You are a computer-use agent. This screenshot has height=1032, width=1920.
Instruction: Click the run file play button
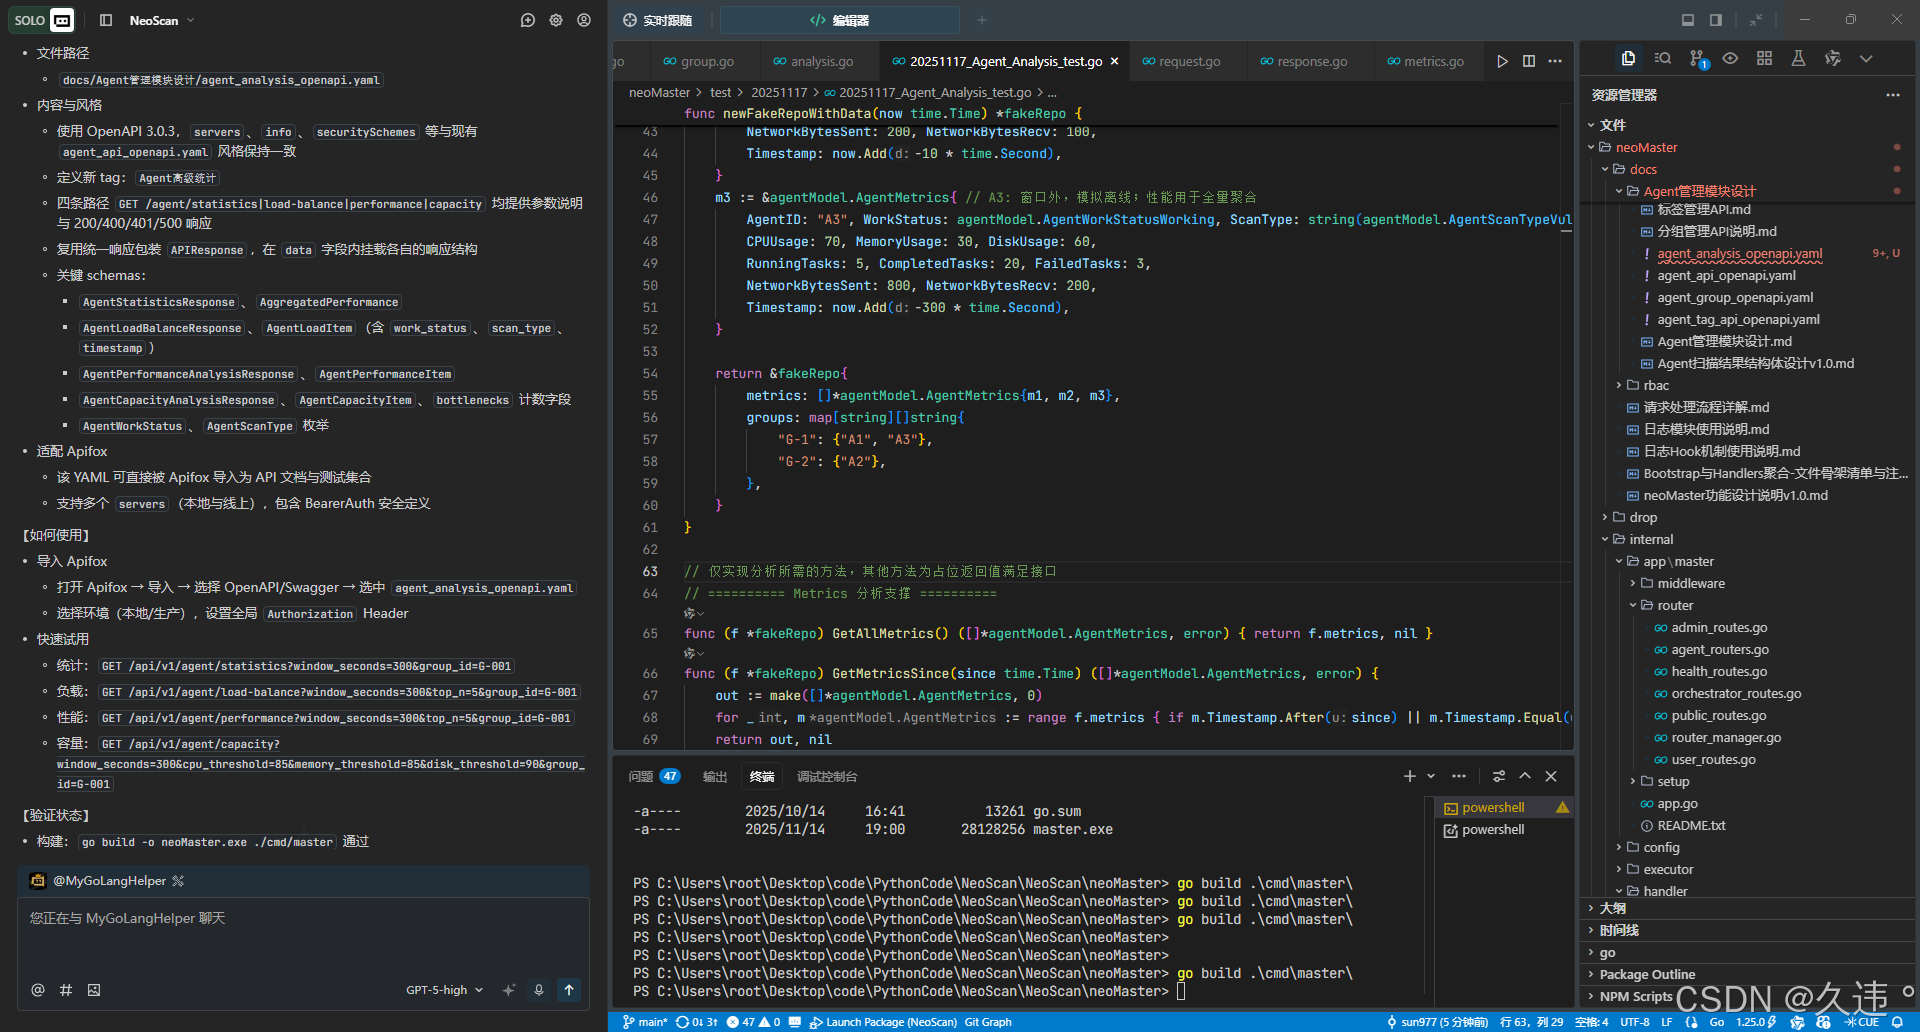[x=1502, y=61]
